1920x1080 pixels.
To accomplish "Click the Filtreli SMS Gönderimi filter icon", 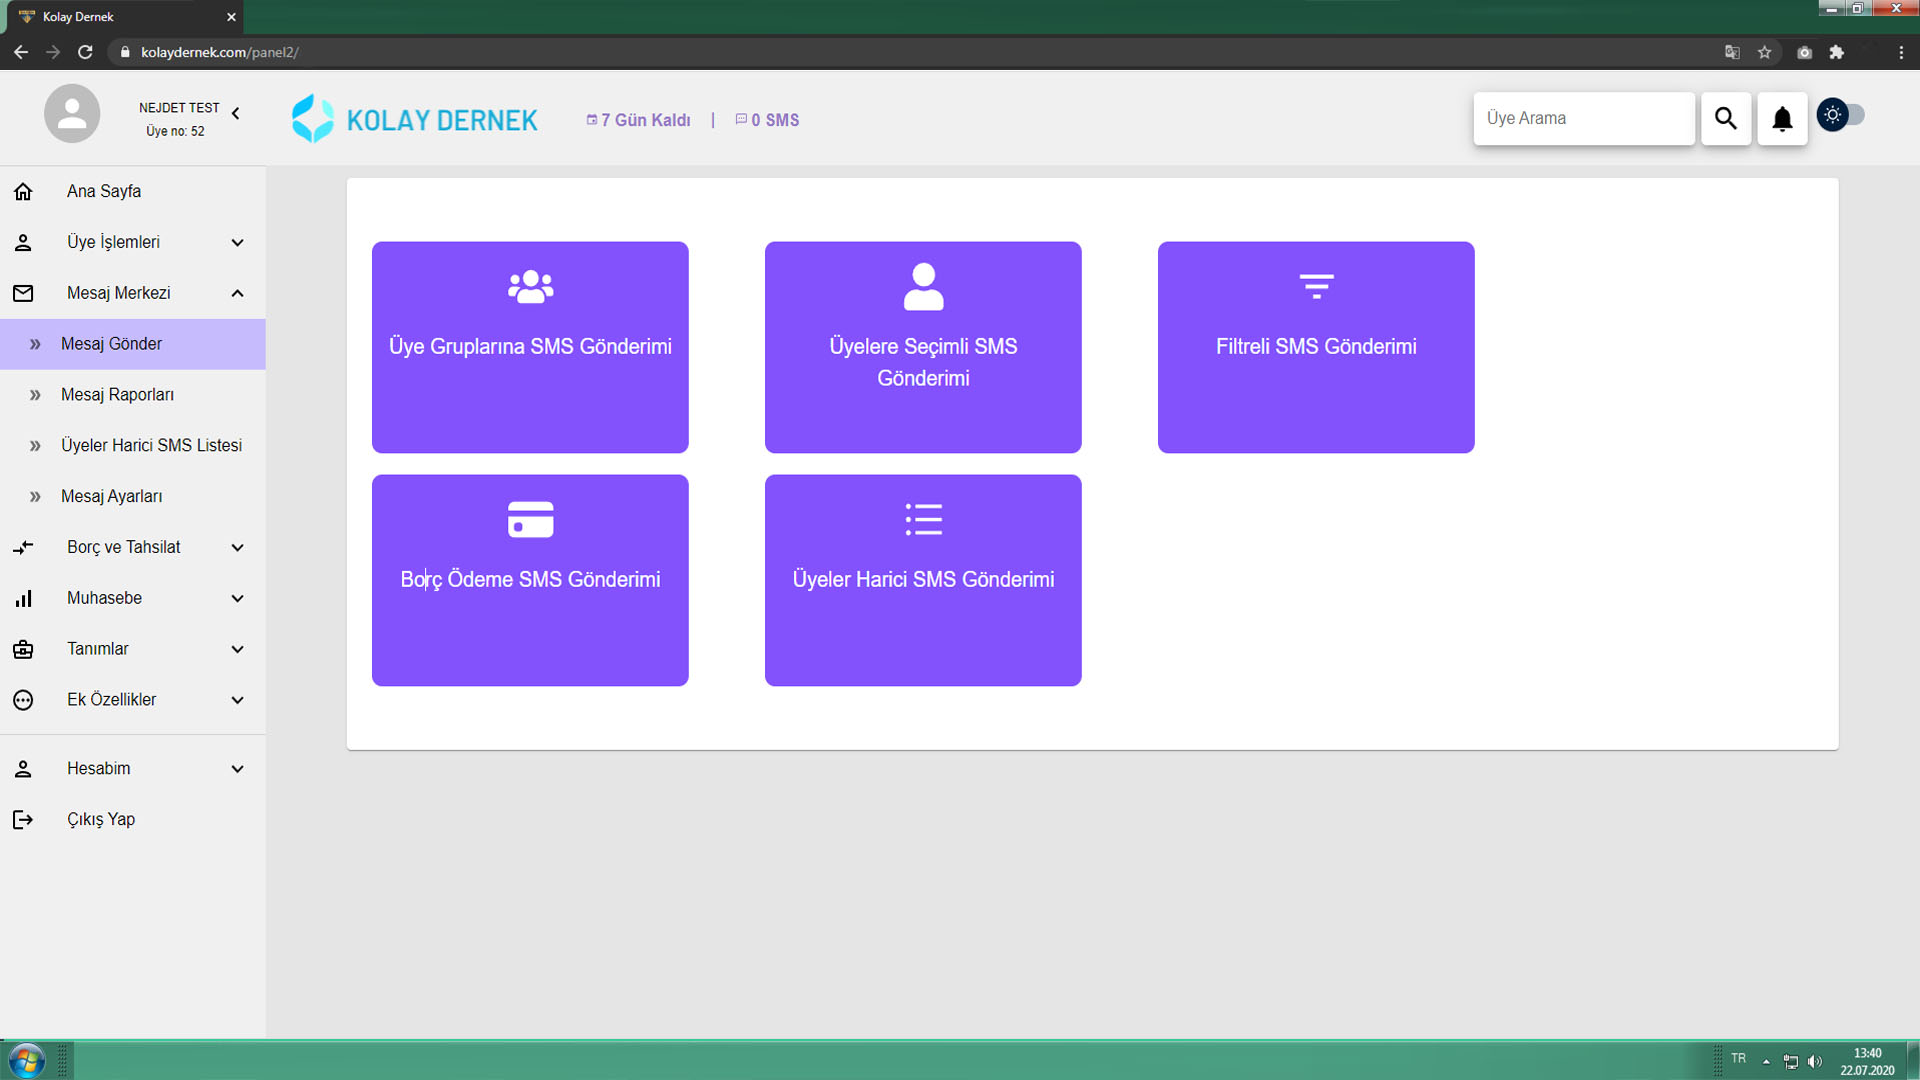I will (1316, 286).
